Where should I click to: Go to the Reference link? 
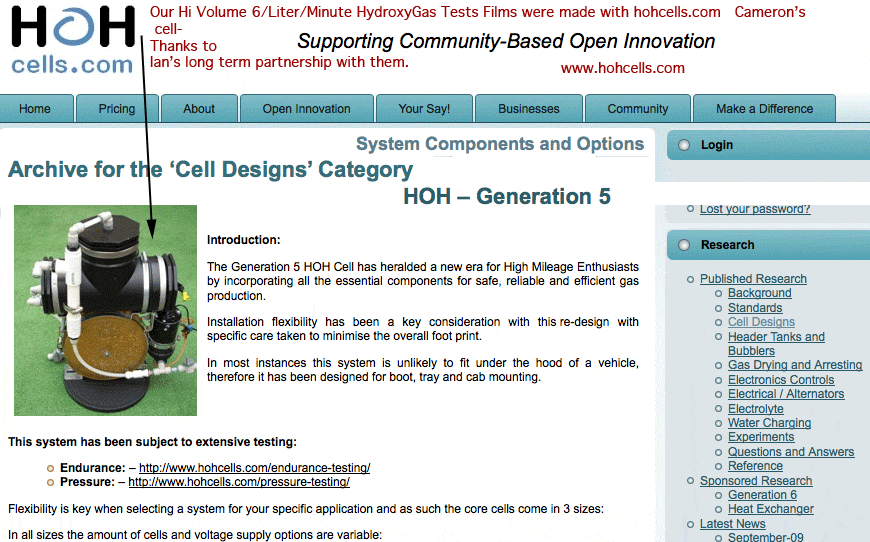point(755,466)
